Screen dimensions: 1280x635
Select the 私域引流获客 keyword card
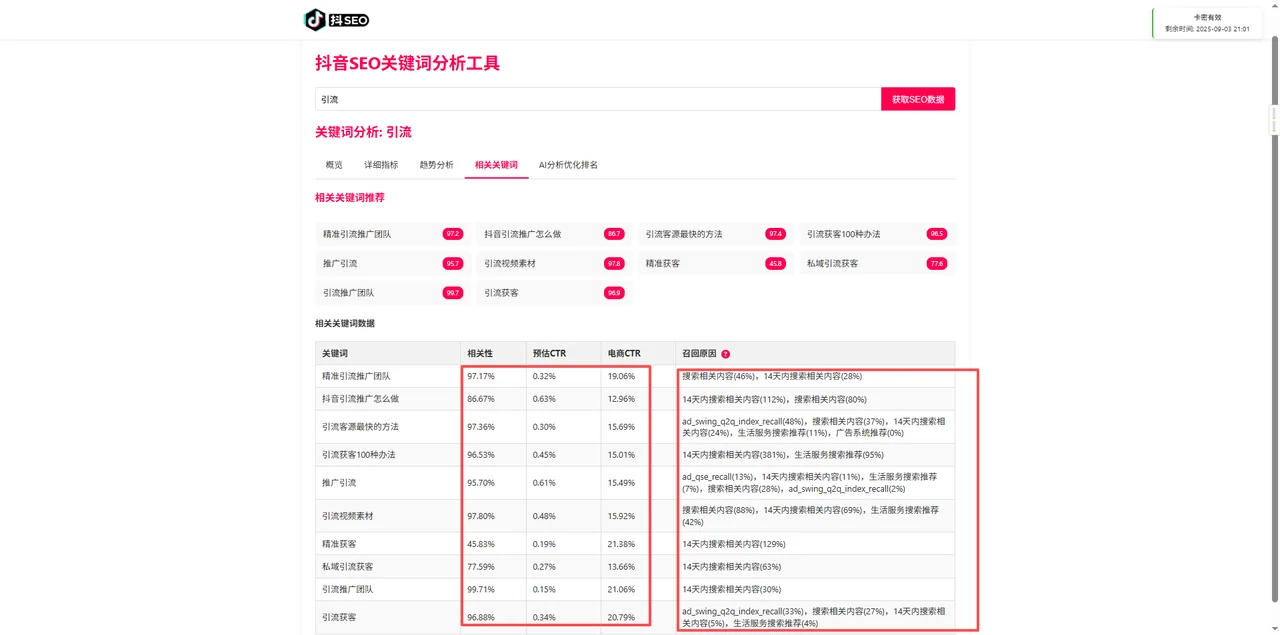(877, 264)
